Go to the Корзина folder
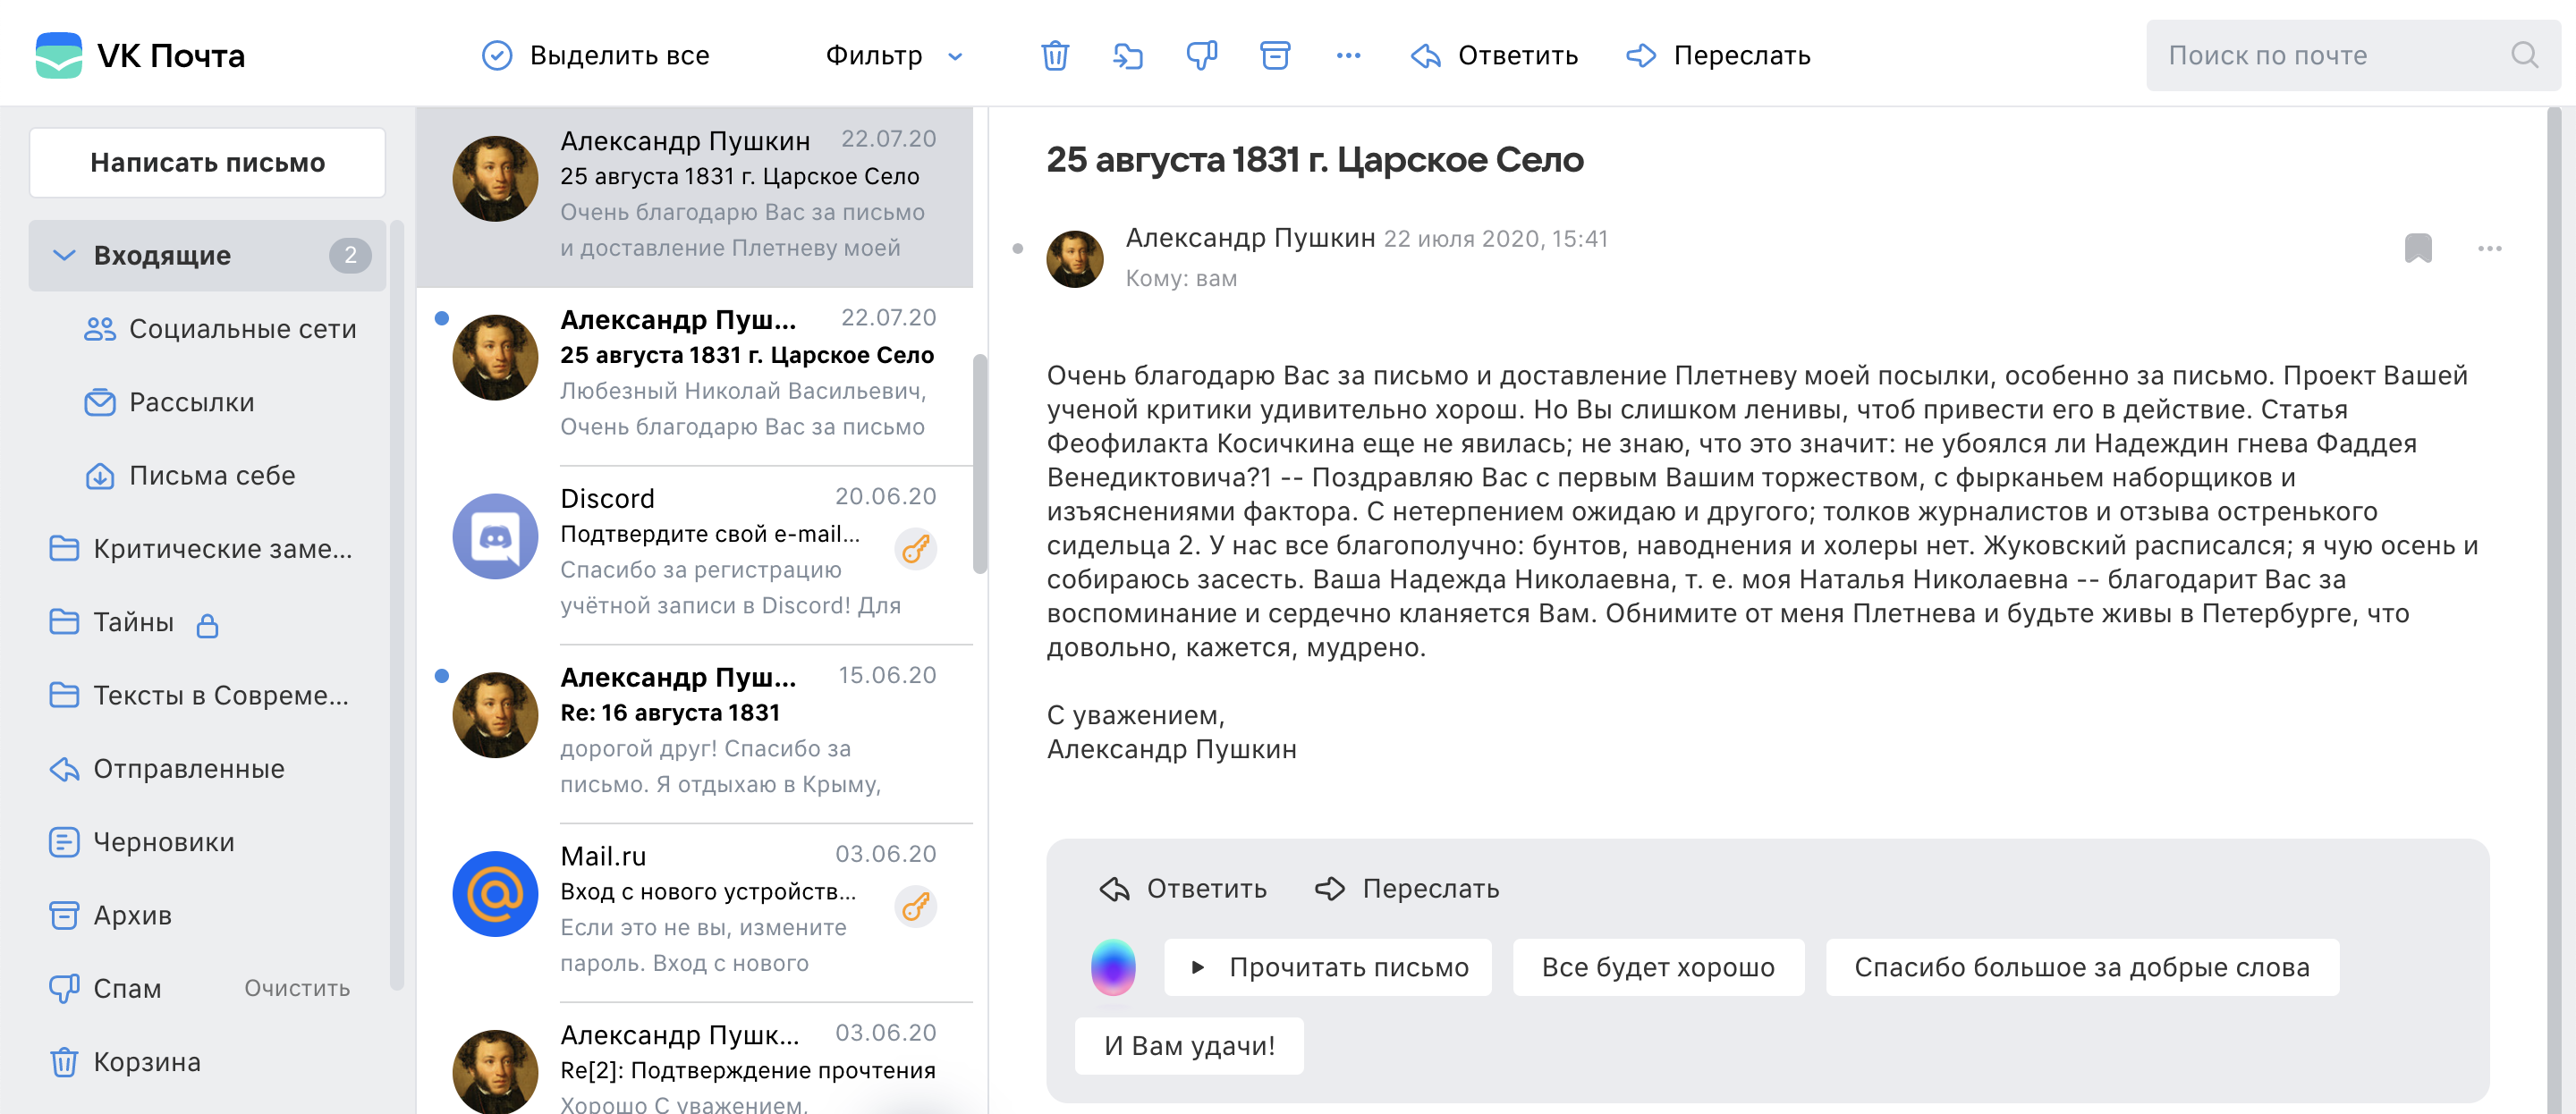The width and height of the screenshot is (2576, 1114). click(125, 1061)
